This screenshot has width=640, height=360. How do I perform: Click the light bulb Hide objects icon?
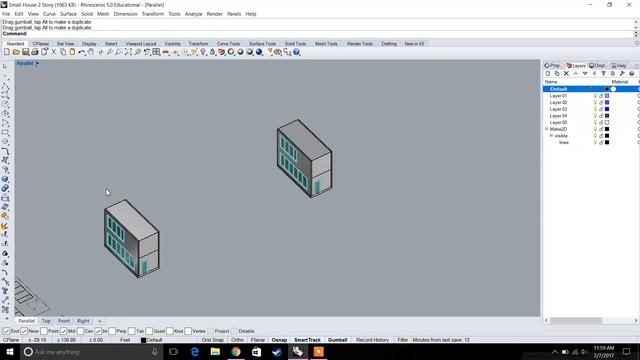pos(203,52)
